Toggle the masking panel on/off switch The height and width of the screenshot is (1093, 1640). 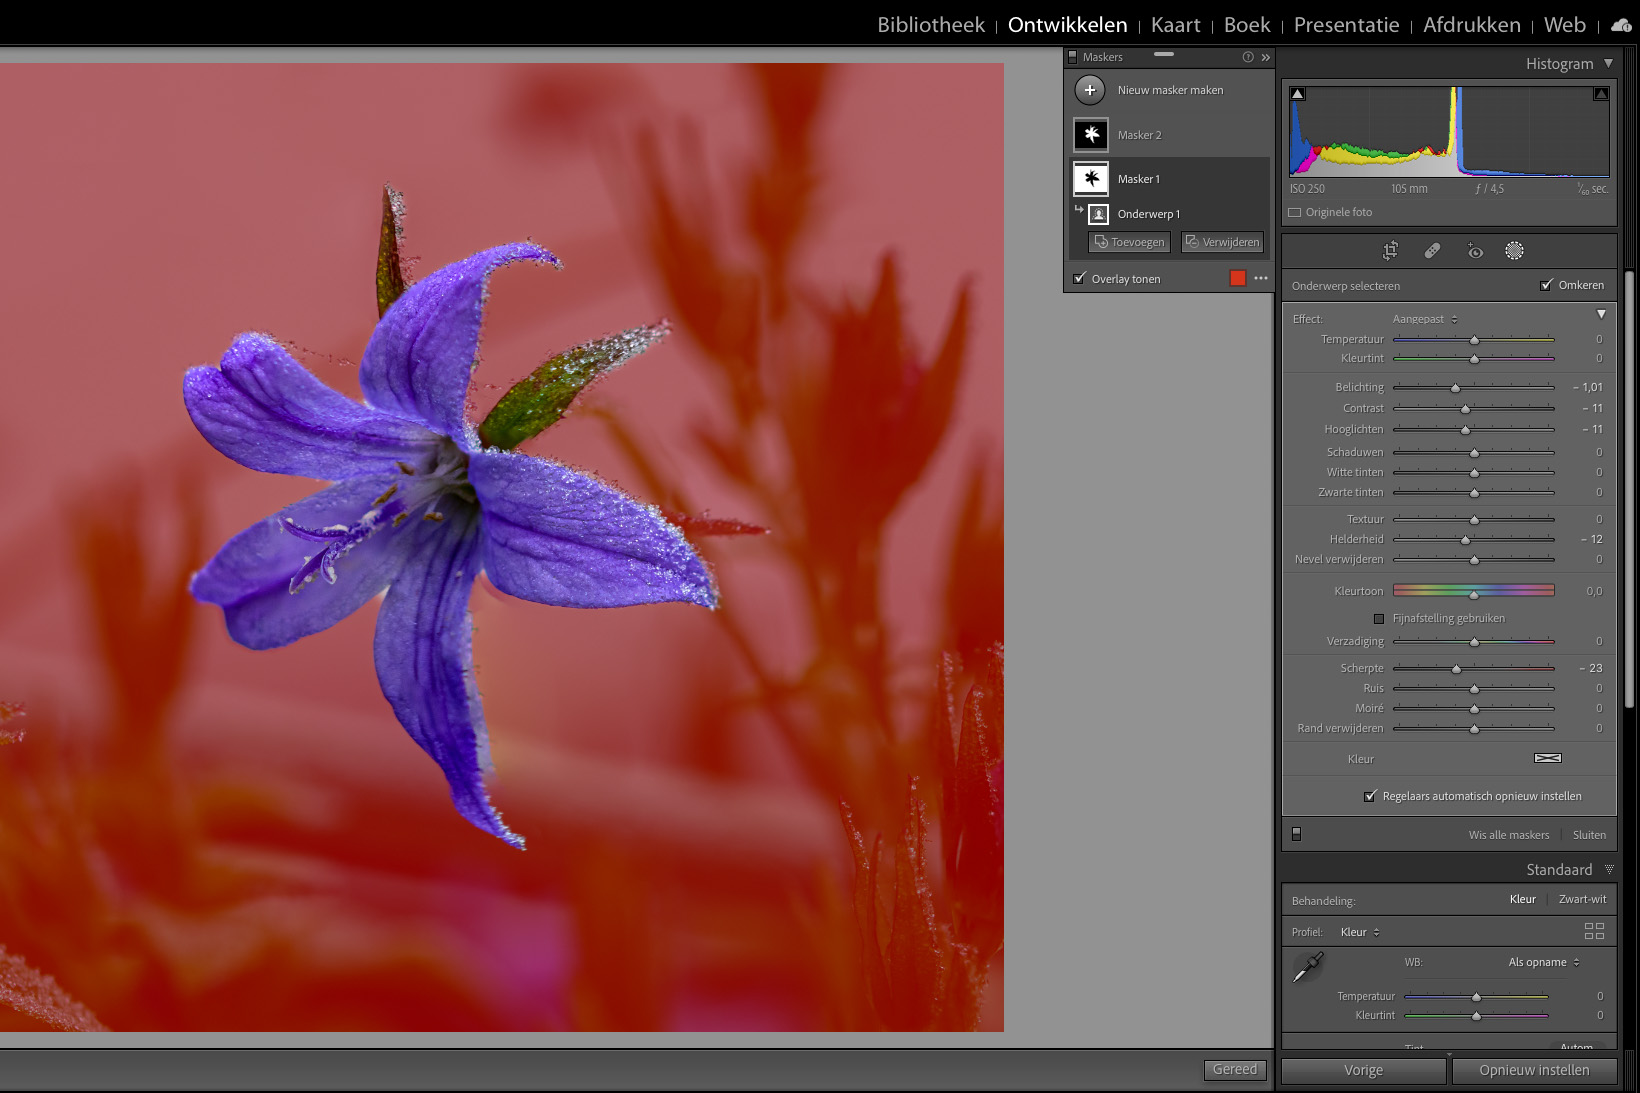(1297, 834)
